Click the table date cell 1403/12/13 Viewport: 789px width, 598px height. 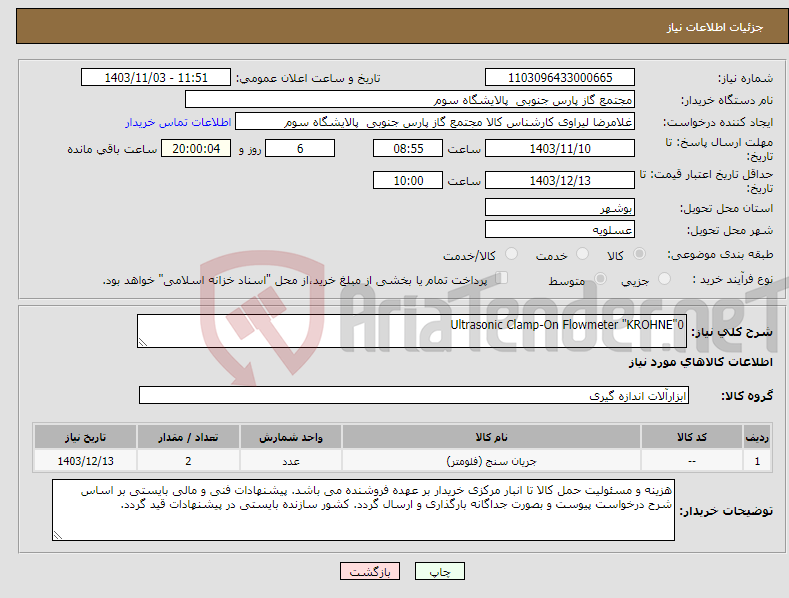click(86, 461)
